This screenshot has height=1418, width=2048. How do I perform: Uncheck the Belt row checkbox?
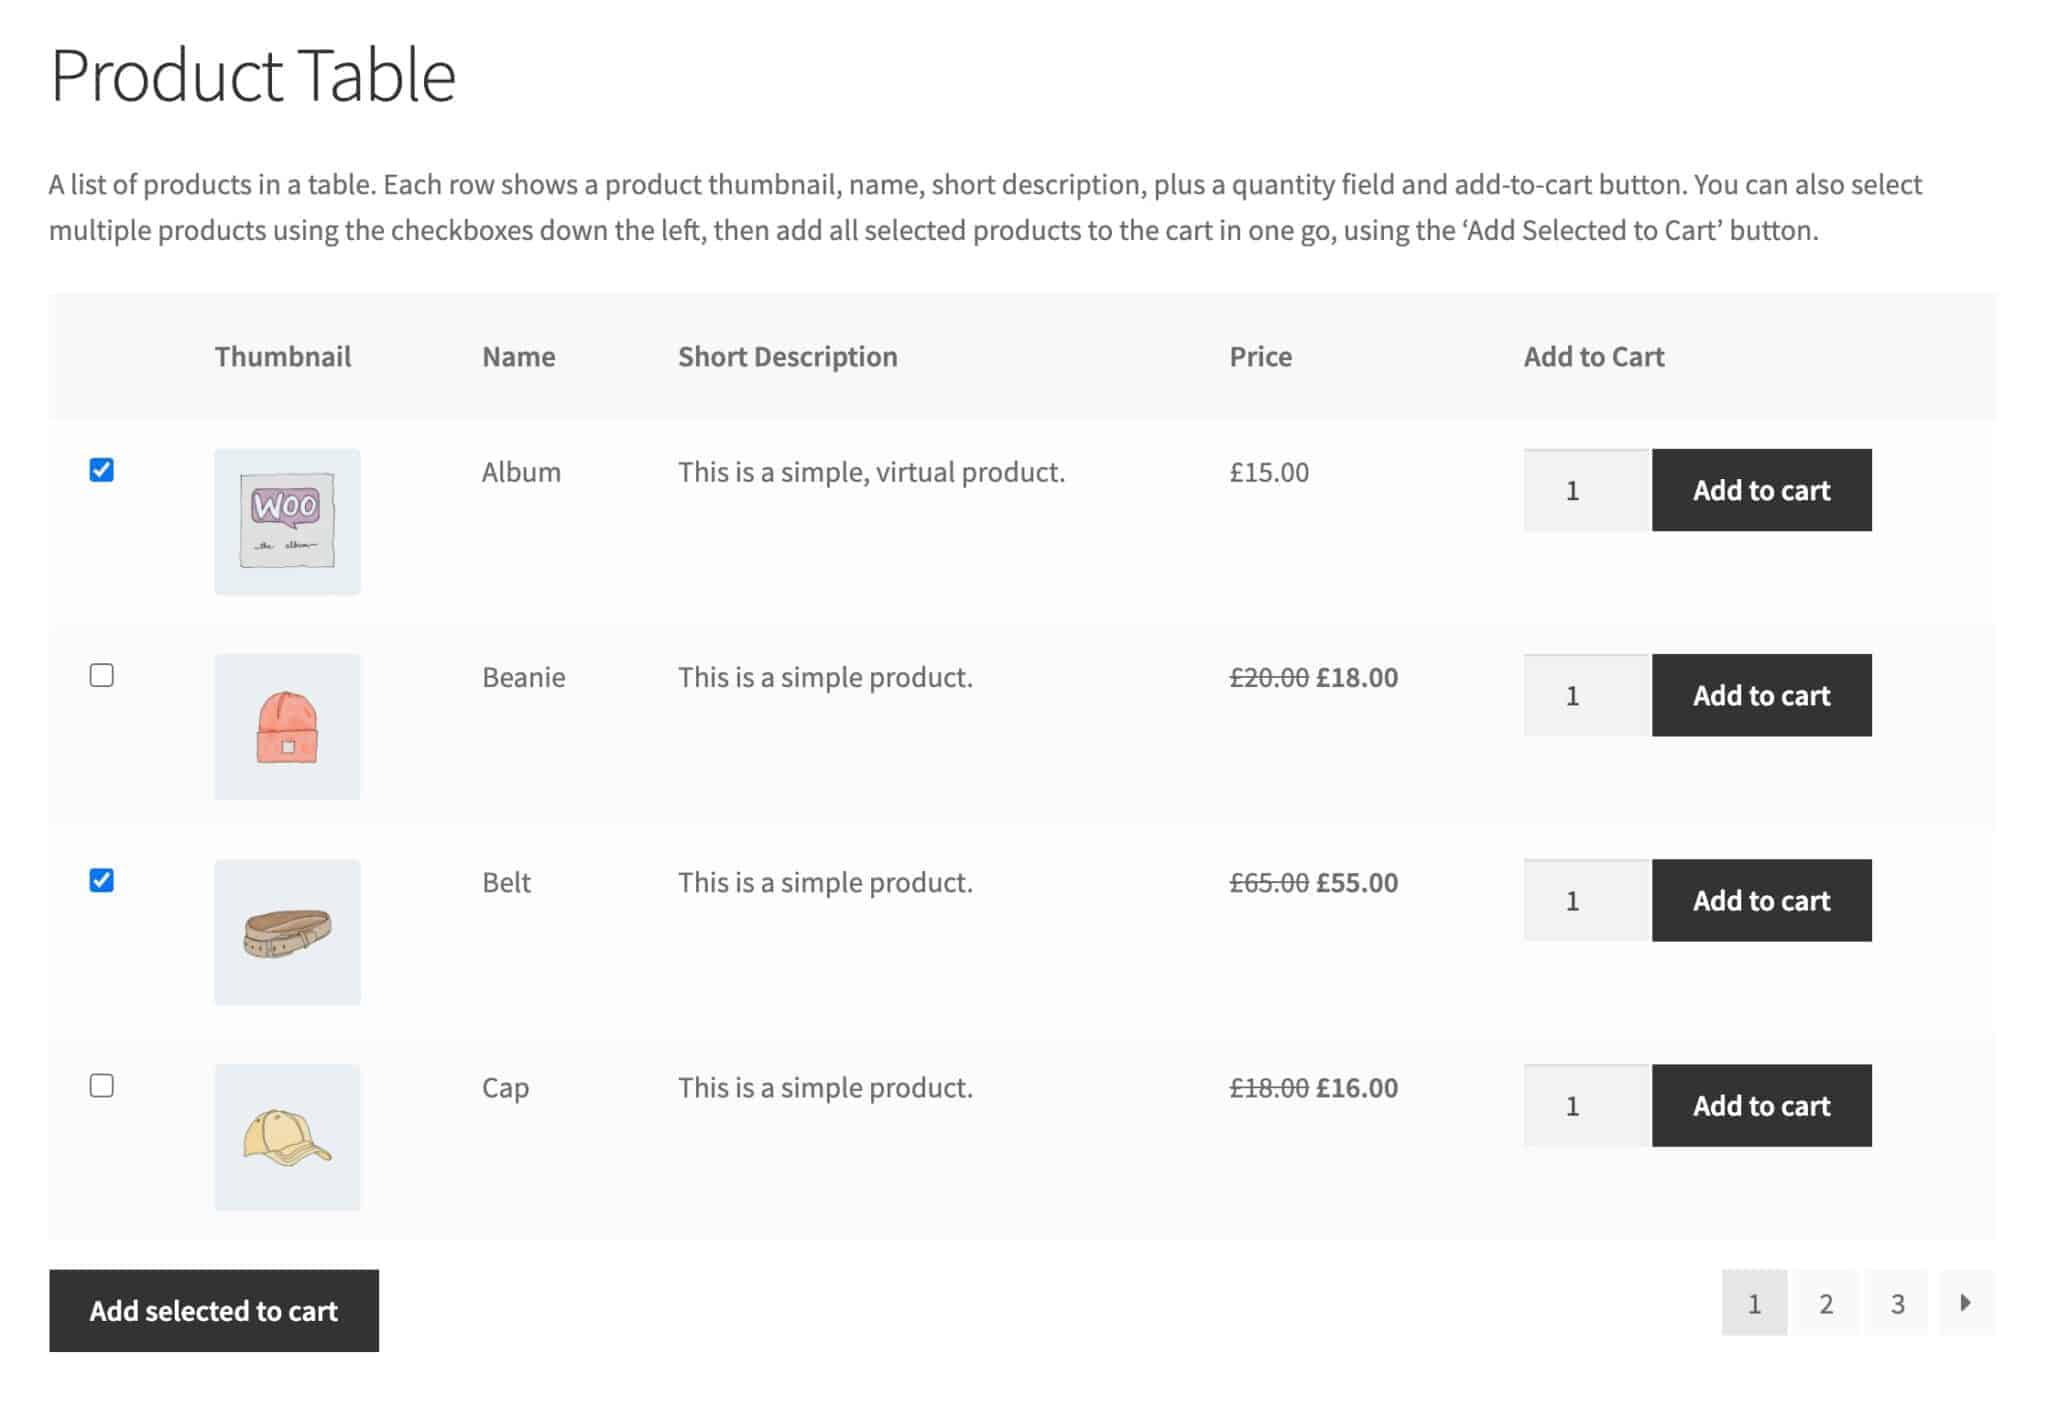pos(101,881)
